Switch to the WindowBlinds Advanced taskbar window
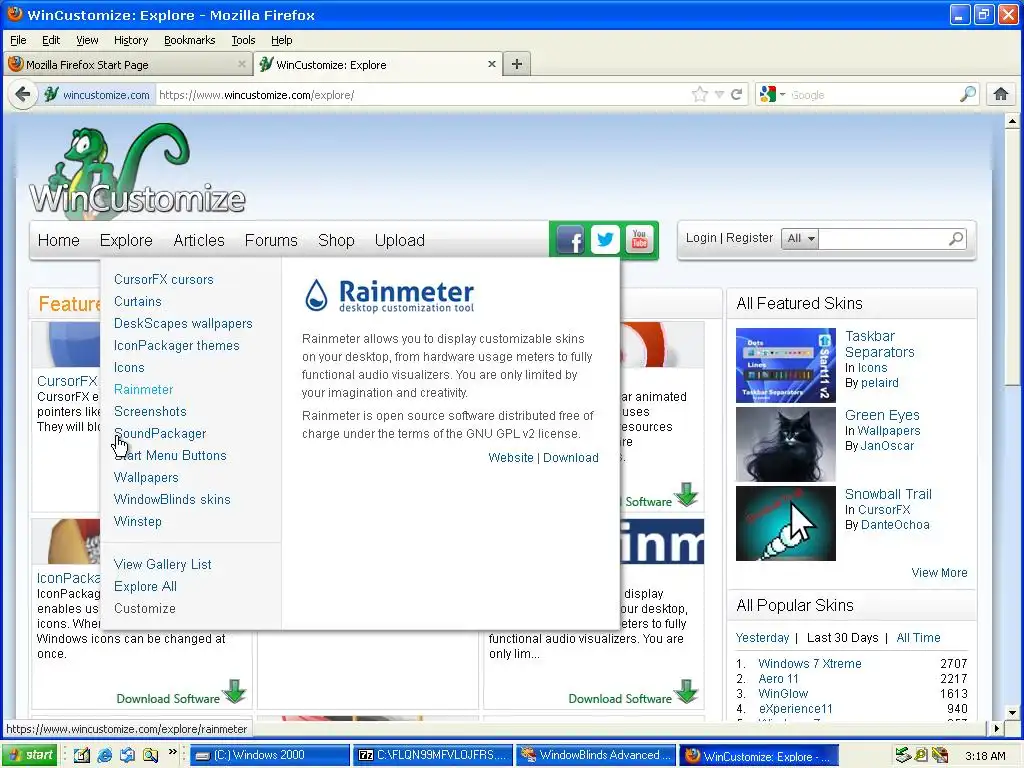The width and height of the screenshot is (1024, 768). (596, 756)
